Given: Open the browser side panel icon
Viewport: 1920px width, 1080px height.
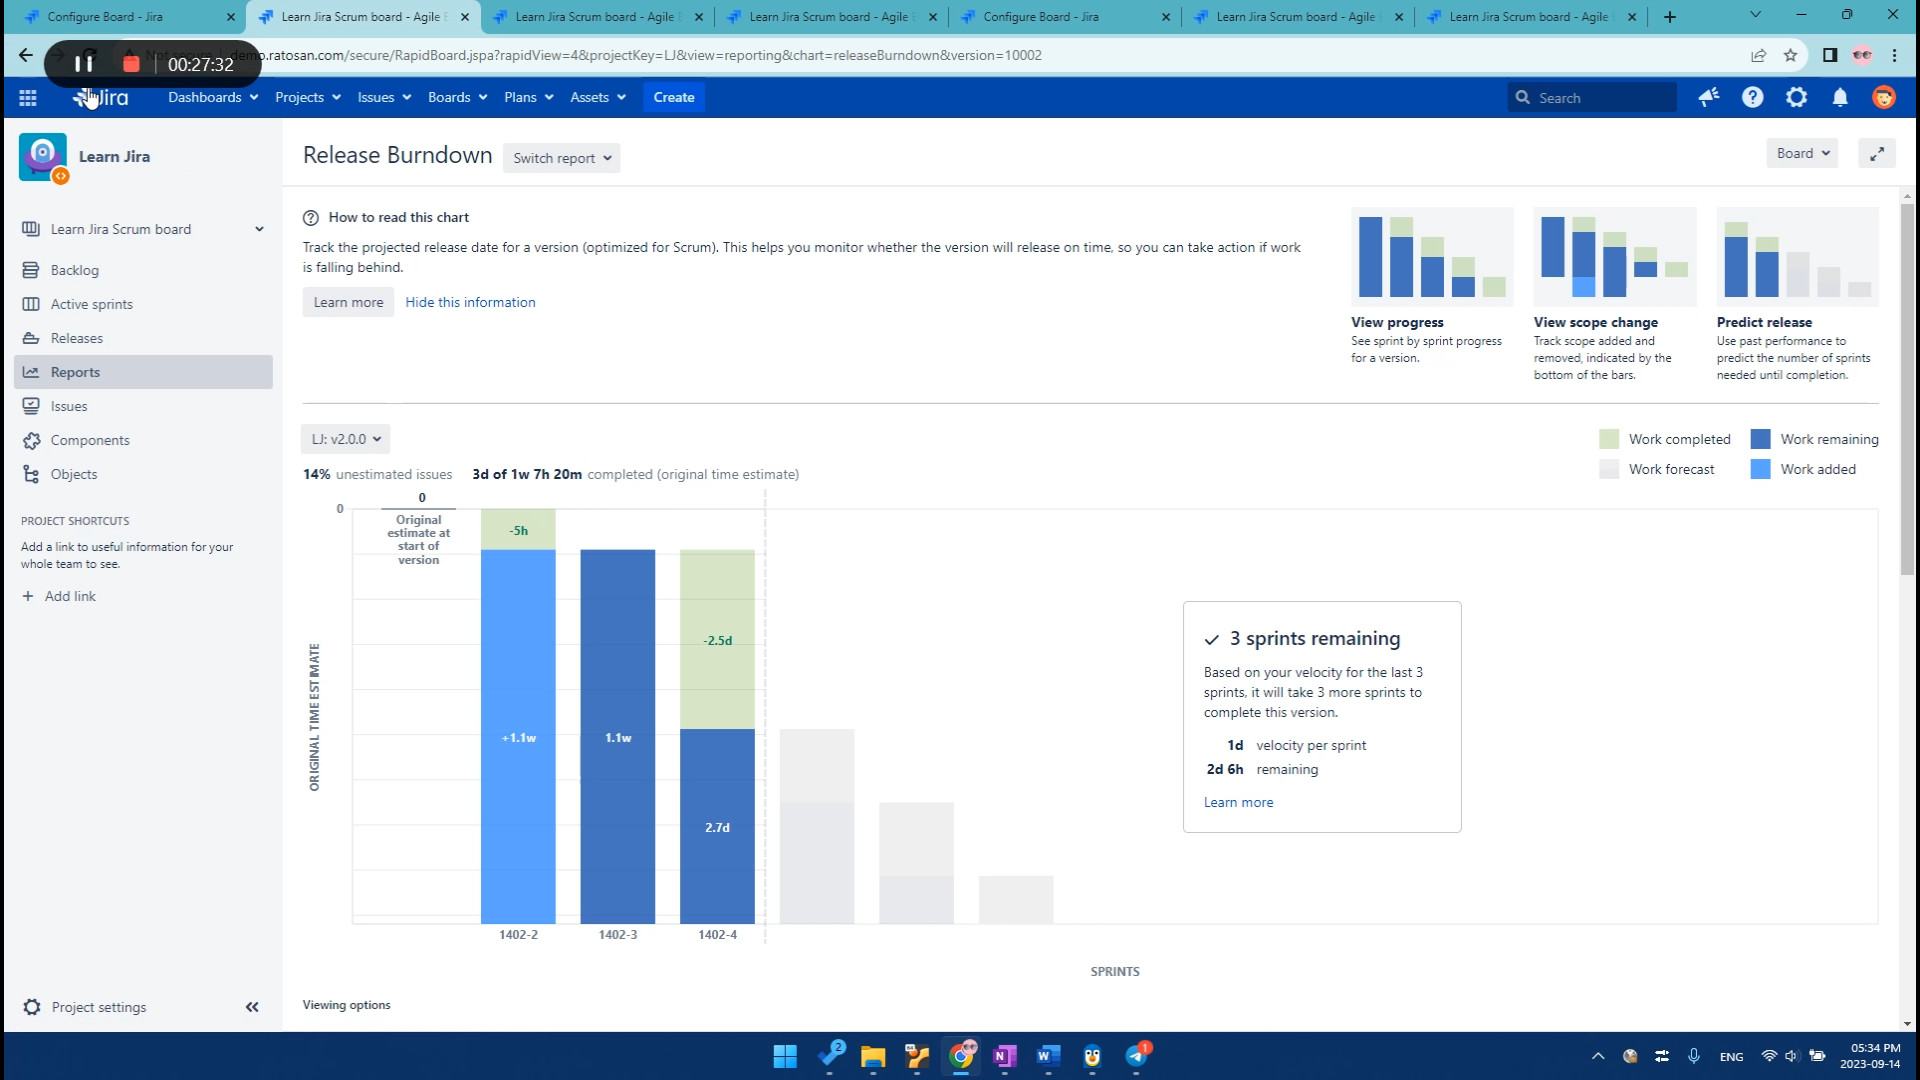Looking at the screenshot, I should 1830,55.
